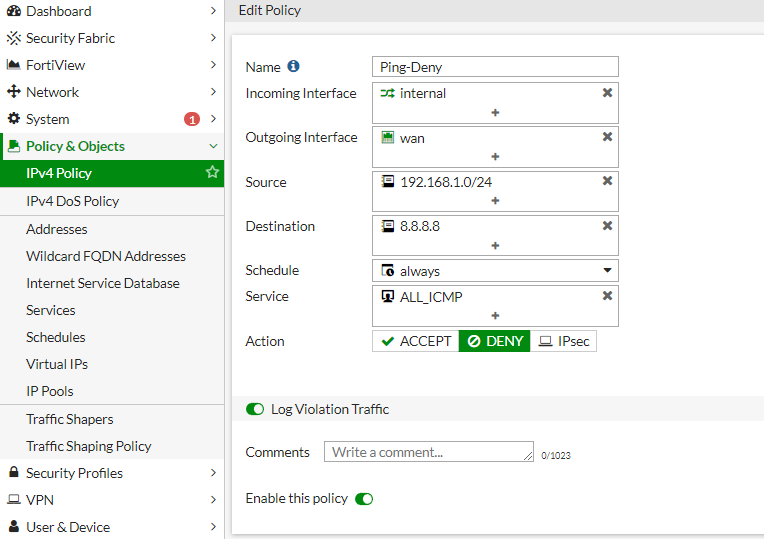
Task: Add another Incoming Interface with plus
Action: tap(495, 113)
